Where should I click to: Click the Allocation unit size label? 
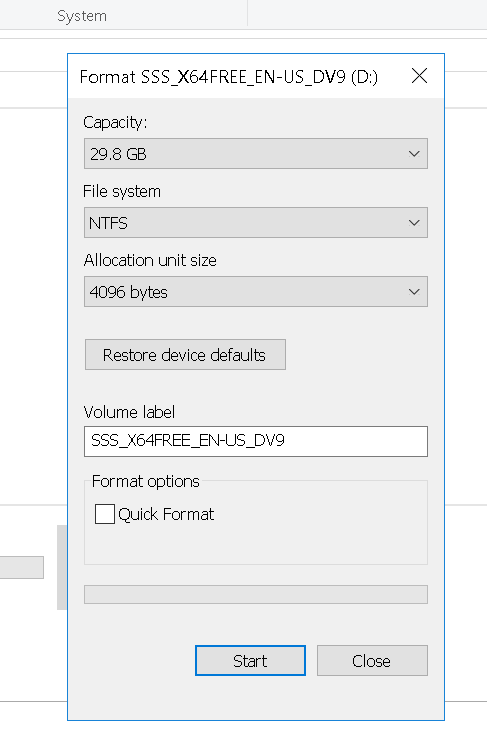click(150, 260)
